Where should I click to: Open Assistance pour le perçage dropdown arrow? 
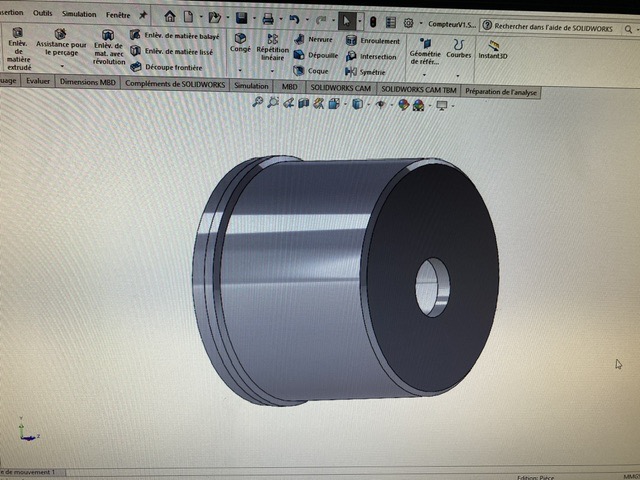click(60, 65)
